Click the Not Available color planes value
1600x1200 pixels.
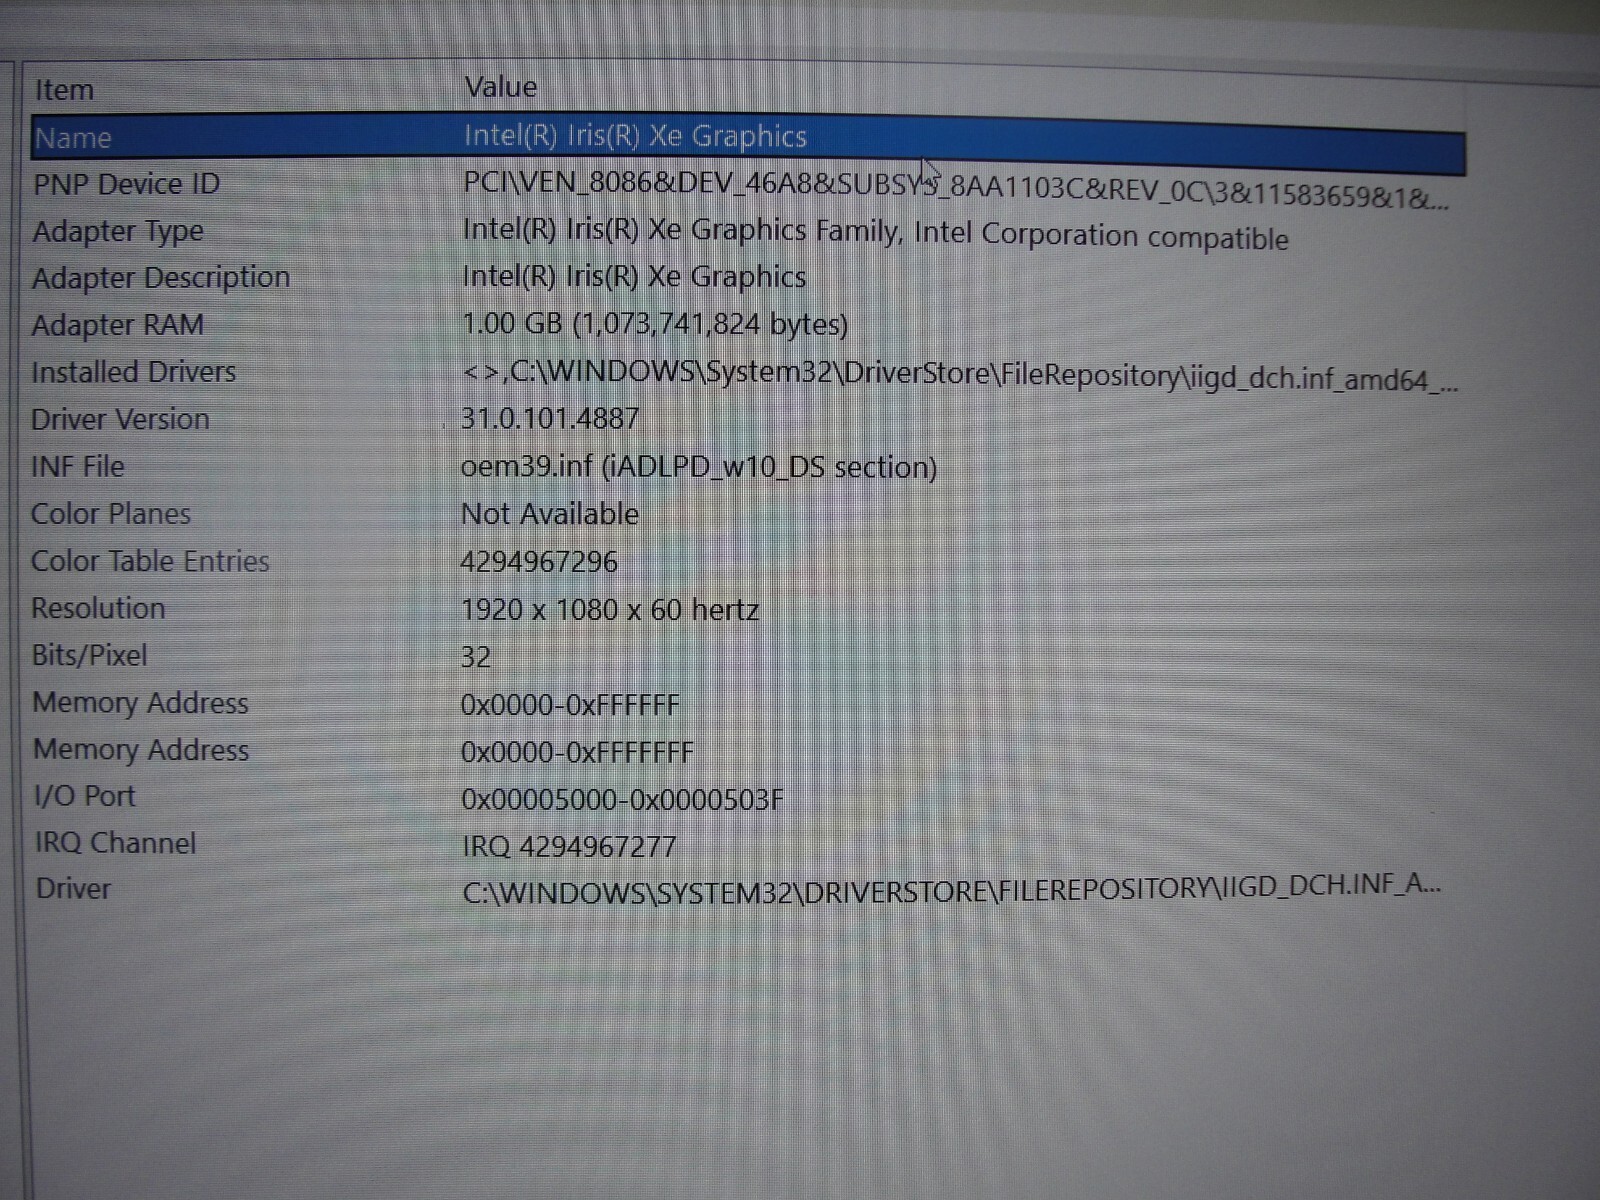coord(550,514)
